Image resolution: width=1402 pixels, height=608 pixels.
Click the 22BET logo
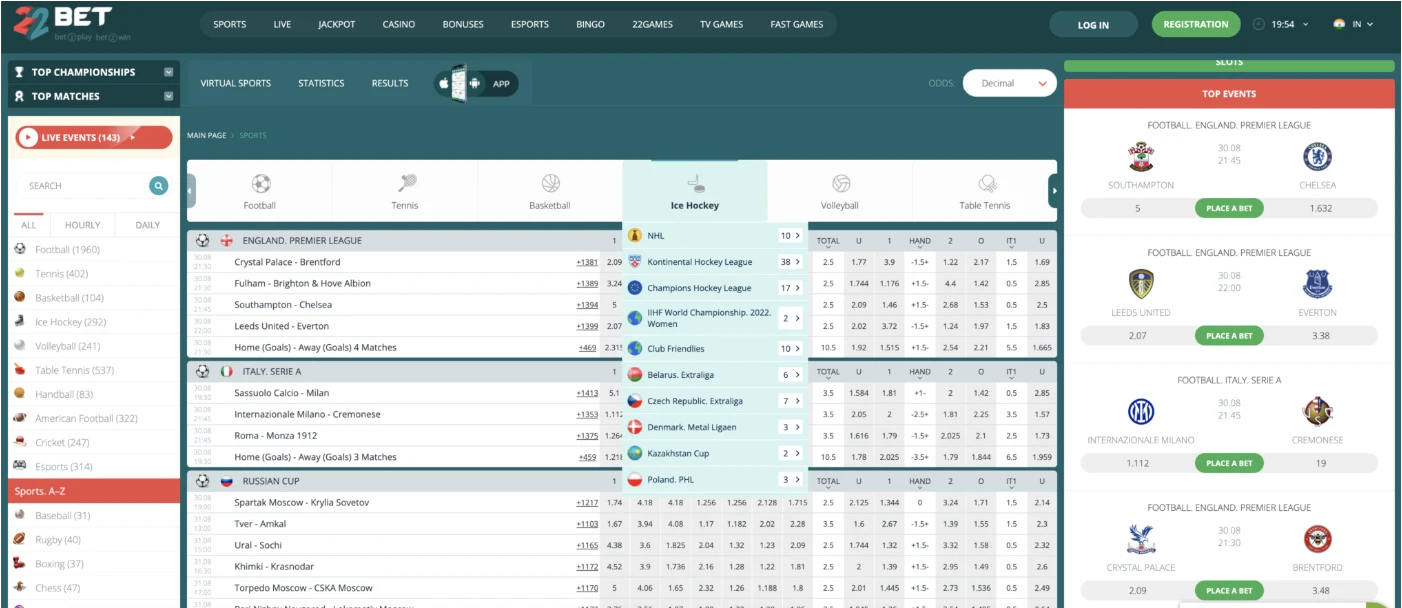click(x=72, y=24)
